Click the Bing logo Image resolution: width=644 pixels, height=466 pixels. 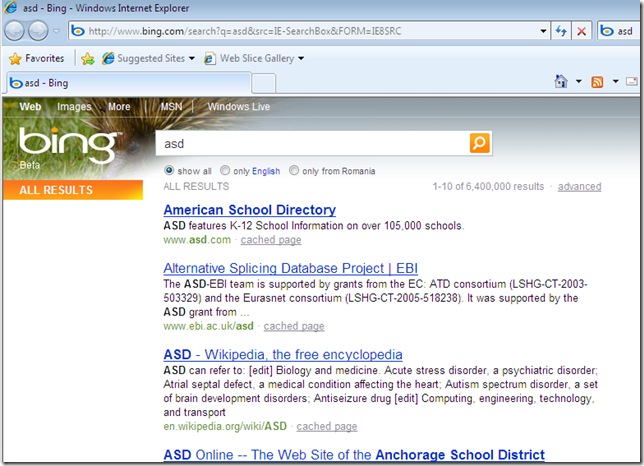click(69, 146)
